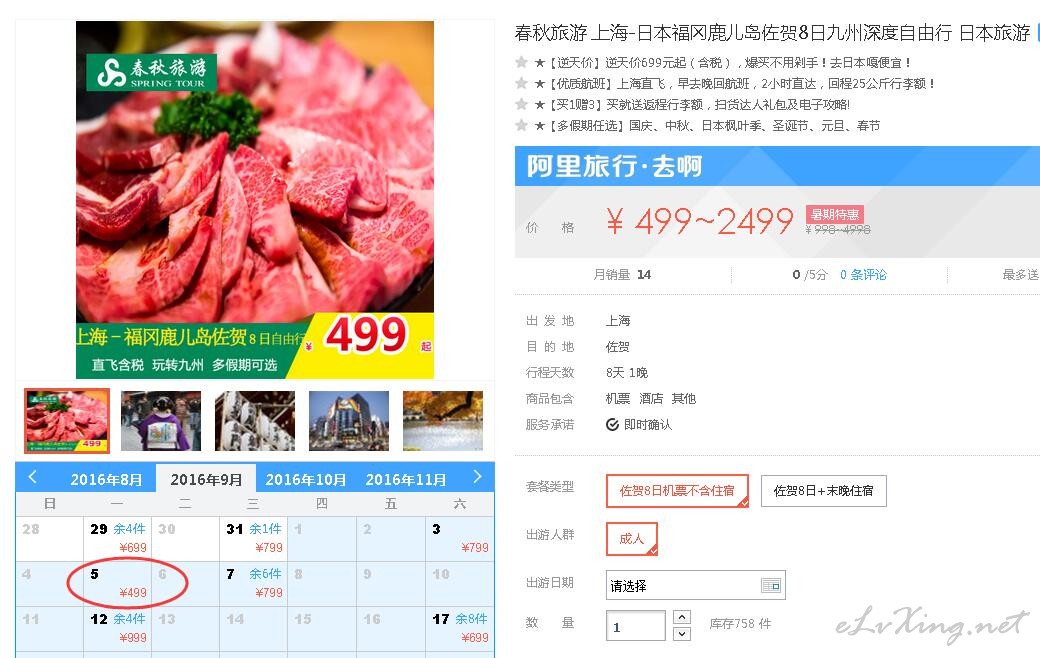Switch calendar to 2016年10月 tab

(x=306, y=479)
